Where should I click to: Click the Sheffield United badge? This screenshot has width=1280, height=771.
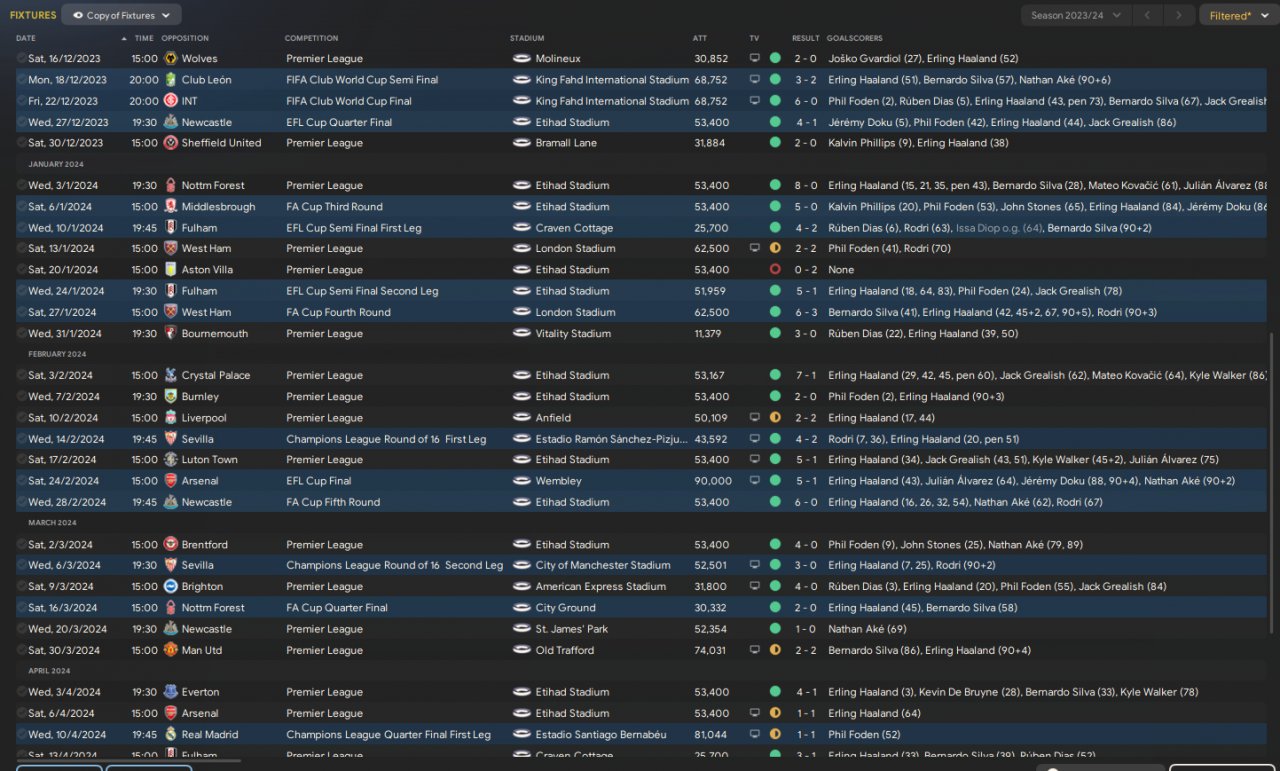(170, 143)
